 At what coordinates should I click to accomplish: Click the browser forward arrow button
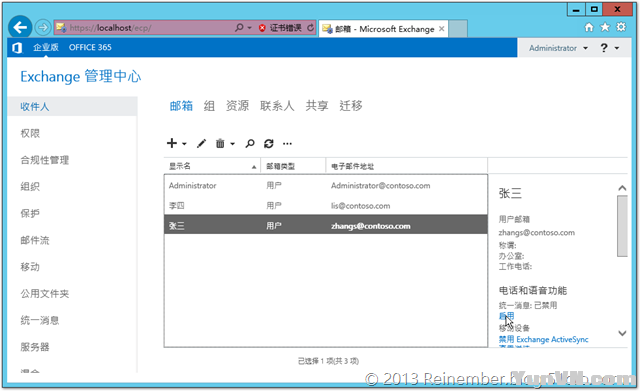tap(42, 28)
